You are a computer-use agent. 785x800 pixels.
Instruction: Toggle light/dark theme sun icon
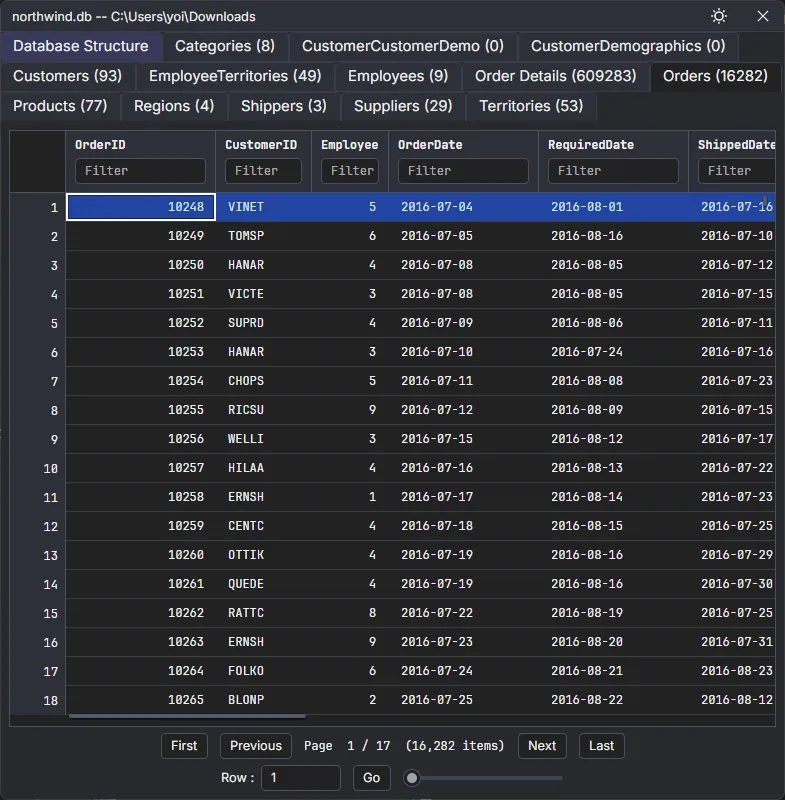[719, 16]
